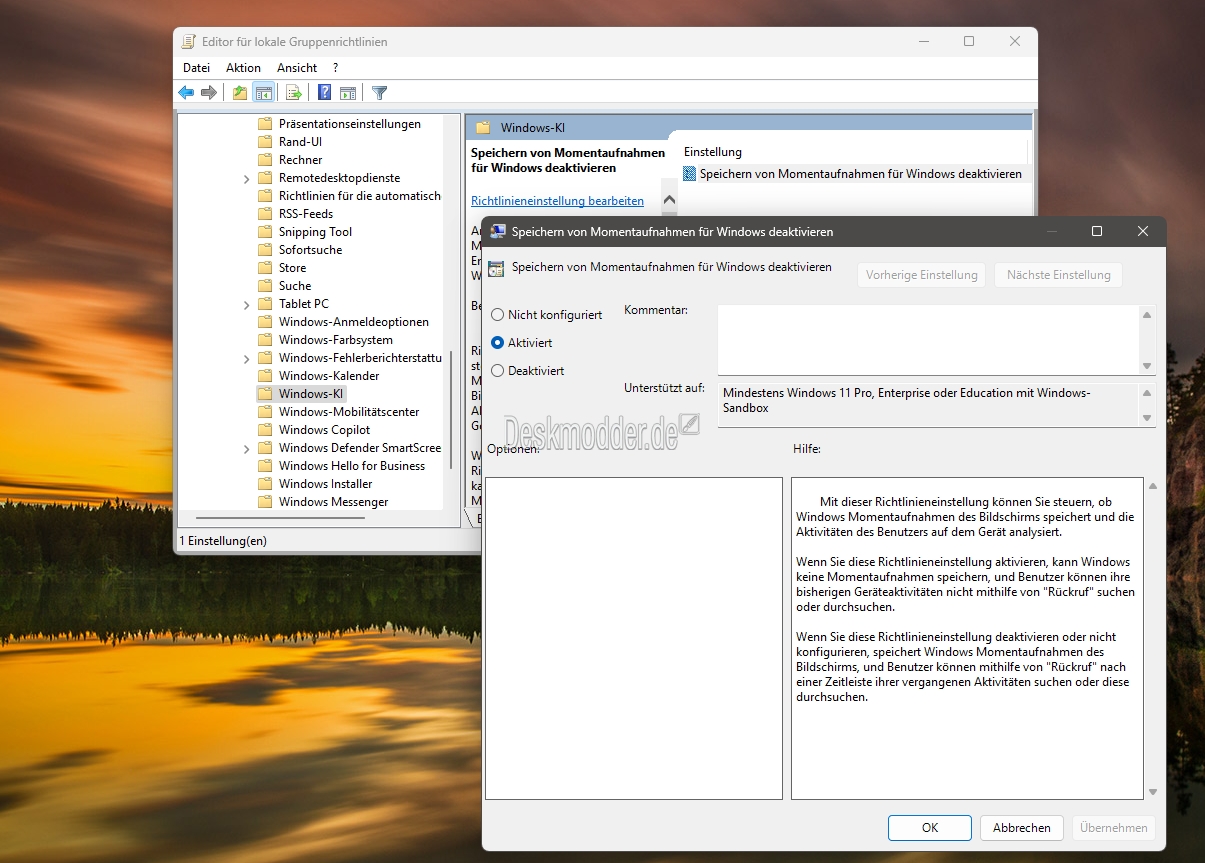This screenshot has width=1205, height=863.
Task: Click the scroll icon in the Gruppenrichtlinien title bar
Action: coord(189,42)
